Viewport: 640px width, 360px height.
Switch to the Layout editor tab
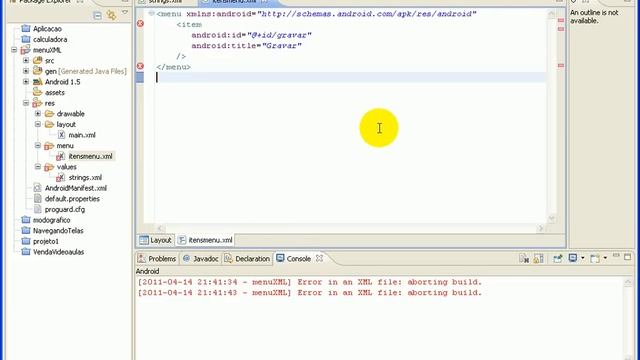point(156,240)
